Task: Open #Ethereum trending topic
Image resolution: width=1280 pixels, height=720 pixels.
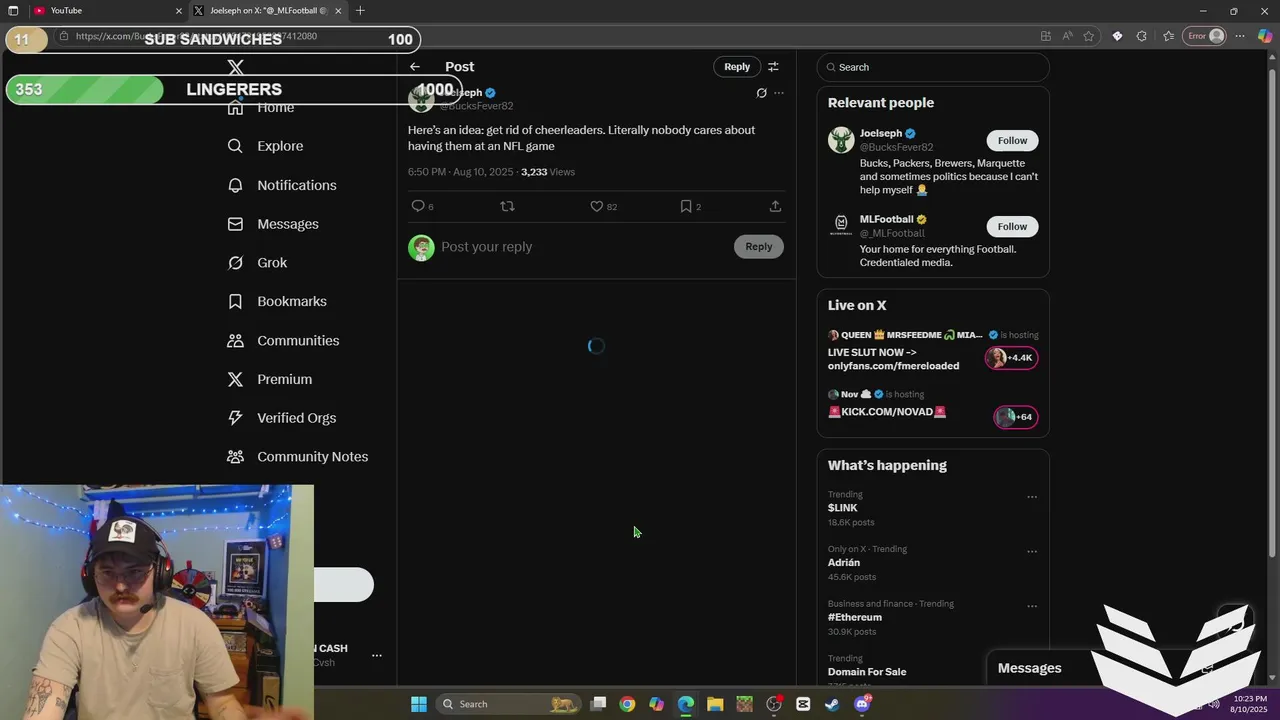Action: coord(855,618)
